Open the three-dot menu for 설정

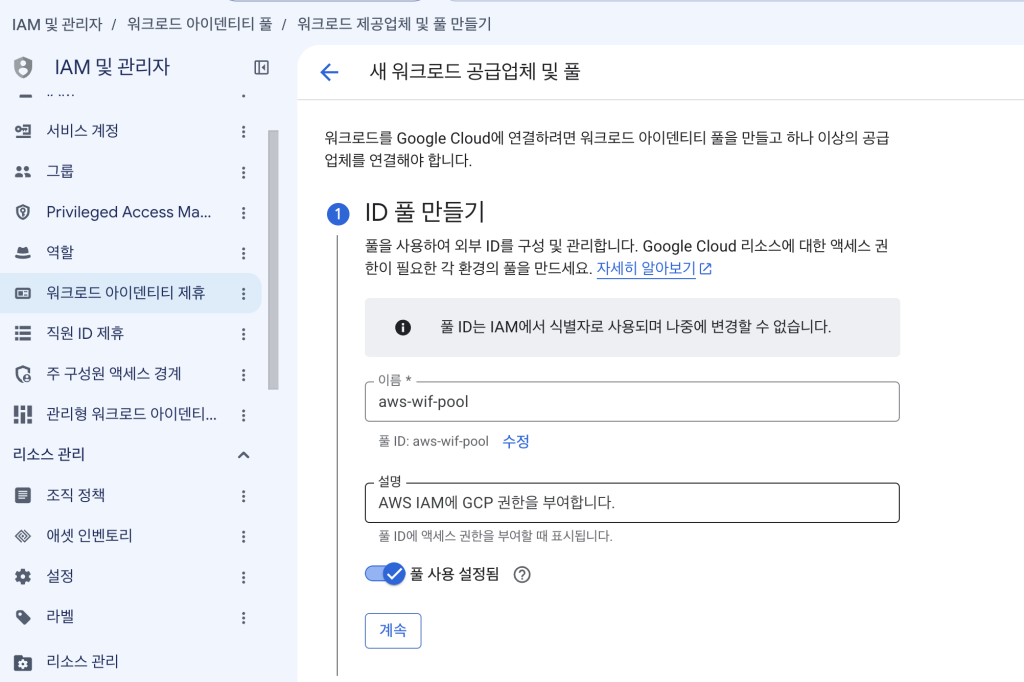coord(244,577)
